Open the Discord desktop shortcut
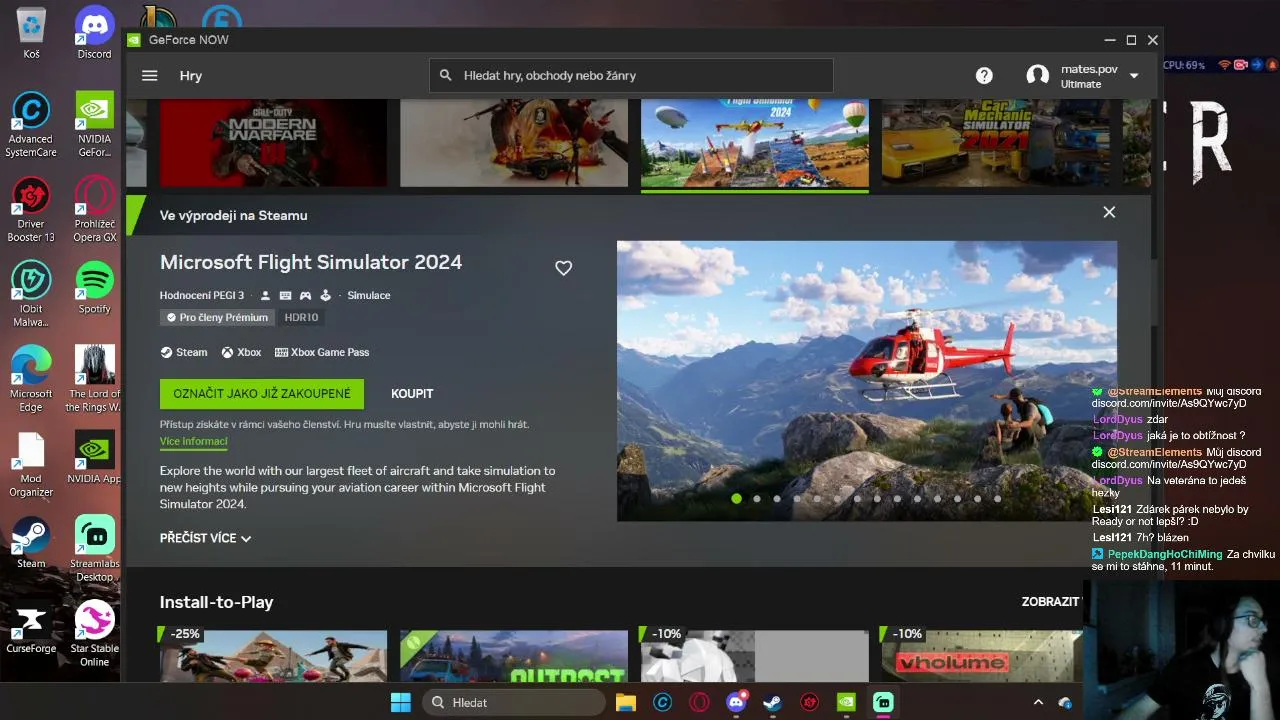Image resolution: width=1280 pixels, height=720 pixels. [95, 33]
